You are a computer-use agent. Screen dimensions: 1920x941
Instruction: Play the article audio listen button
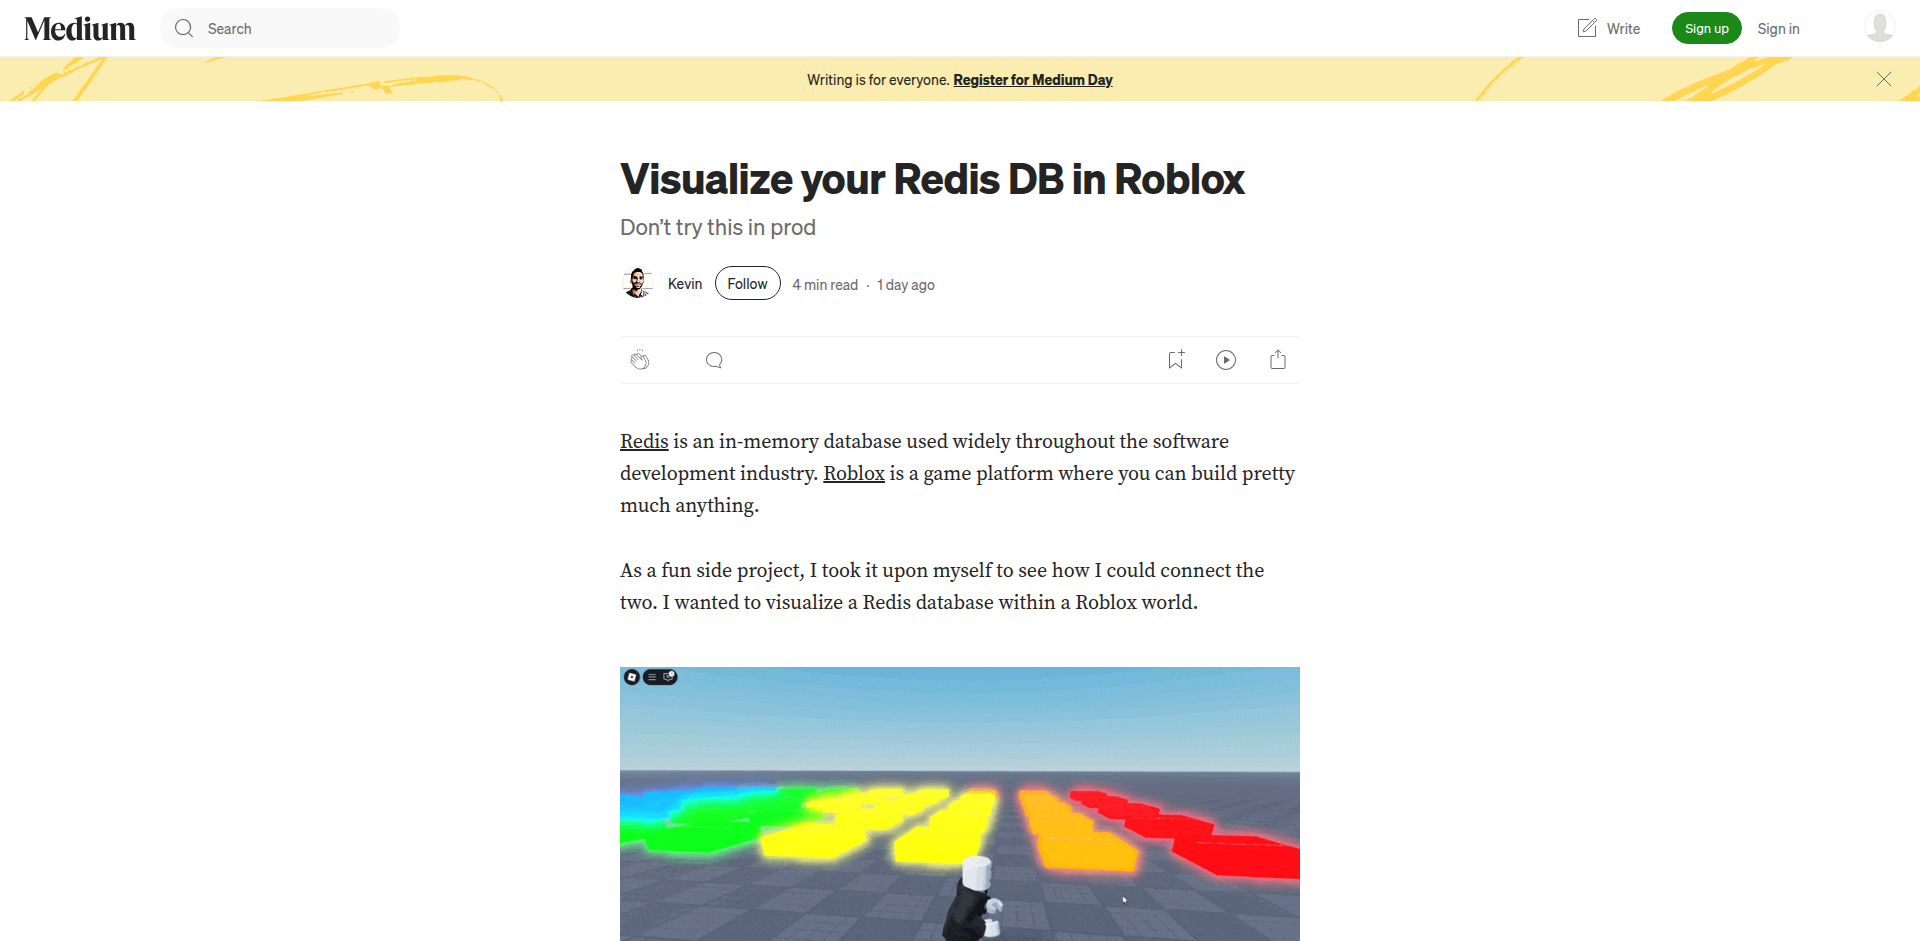(1226, 360)
